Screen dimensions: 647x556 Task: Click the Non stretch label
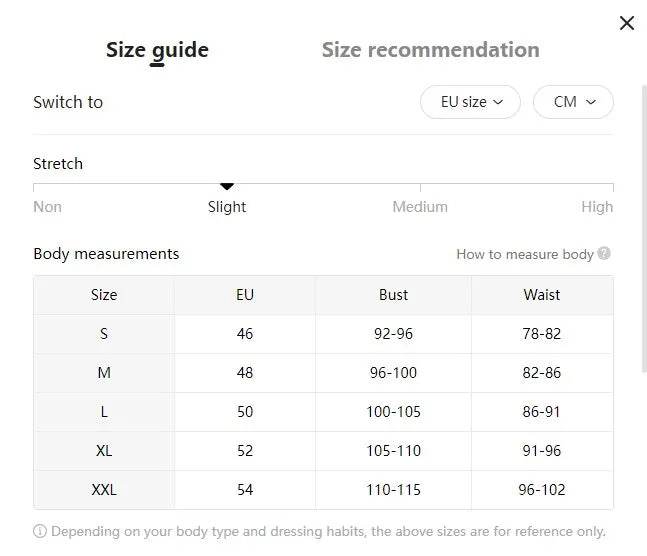48,207
